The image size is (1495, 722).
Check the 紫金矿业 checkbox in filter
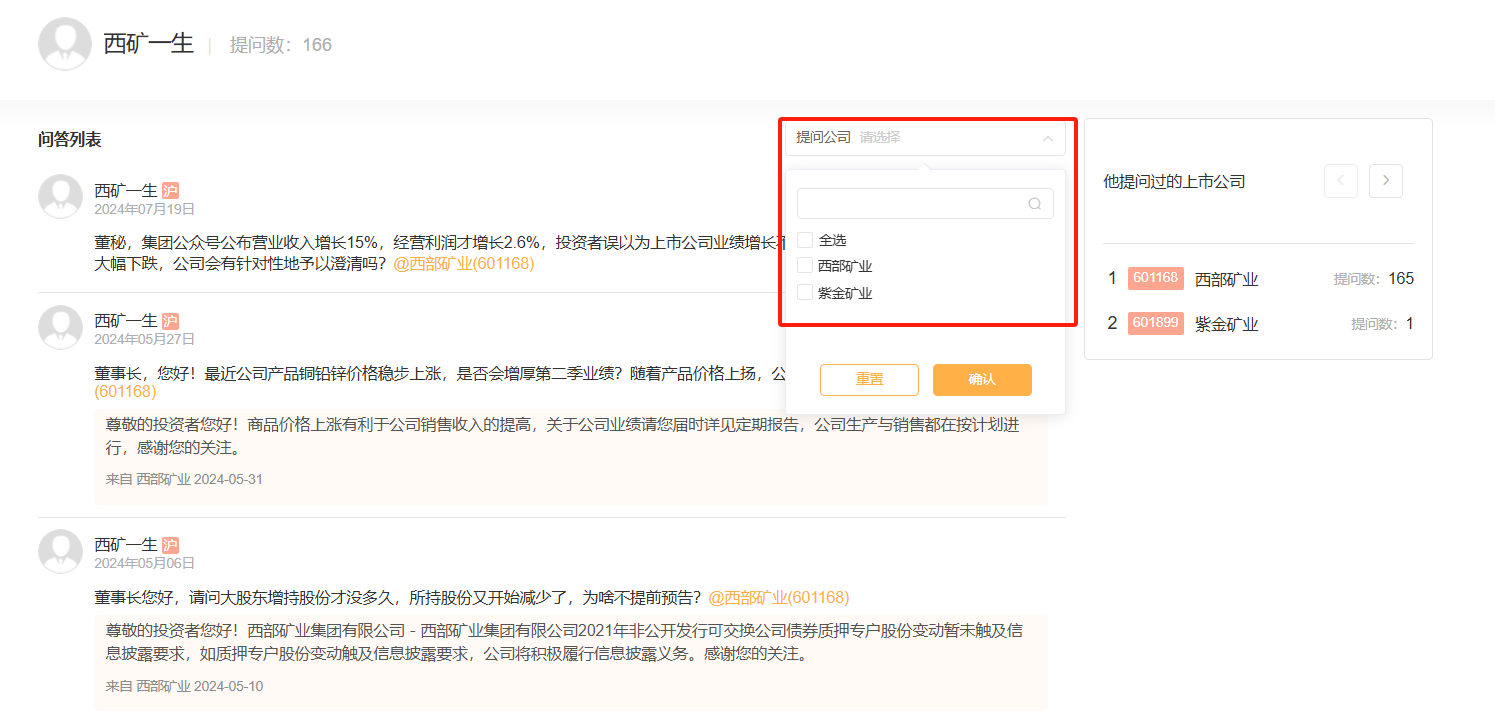point(805,293)
